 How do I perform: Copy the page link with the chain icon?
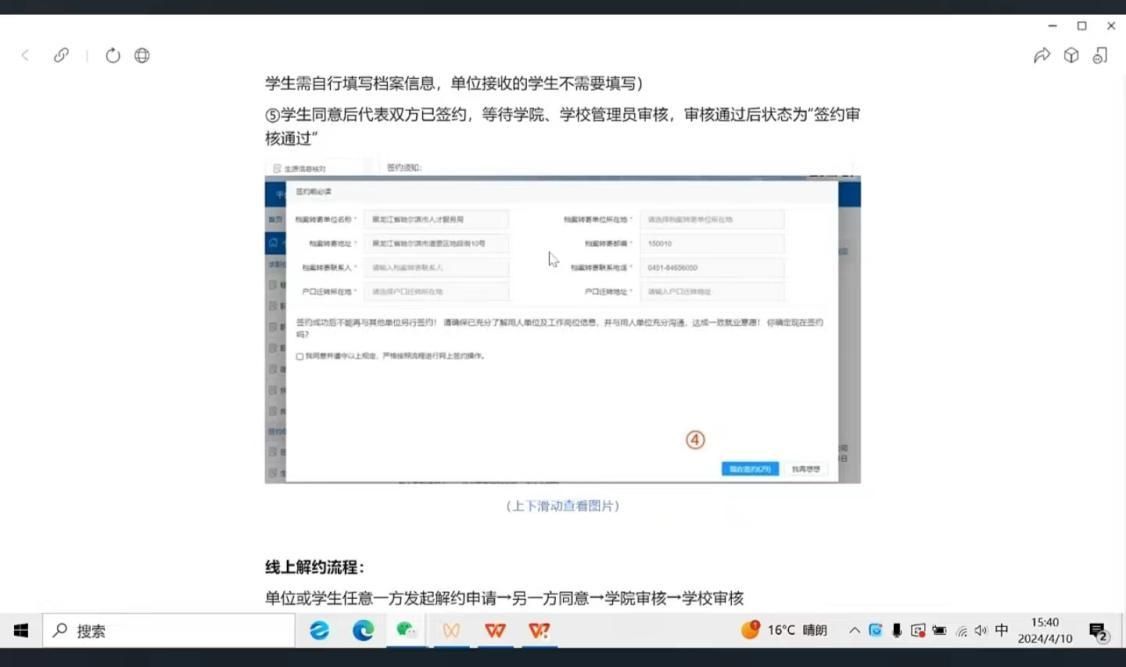(x=61, y=56)
